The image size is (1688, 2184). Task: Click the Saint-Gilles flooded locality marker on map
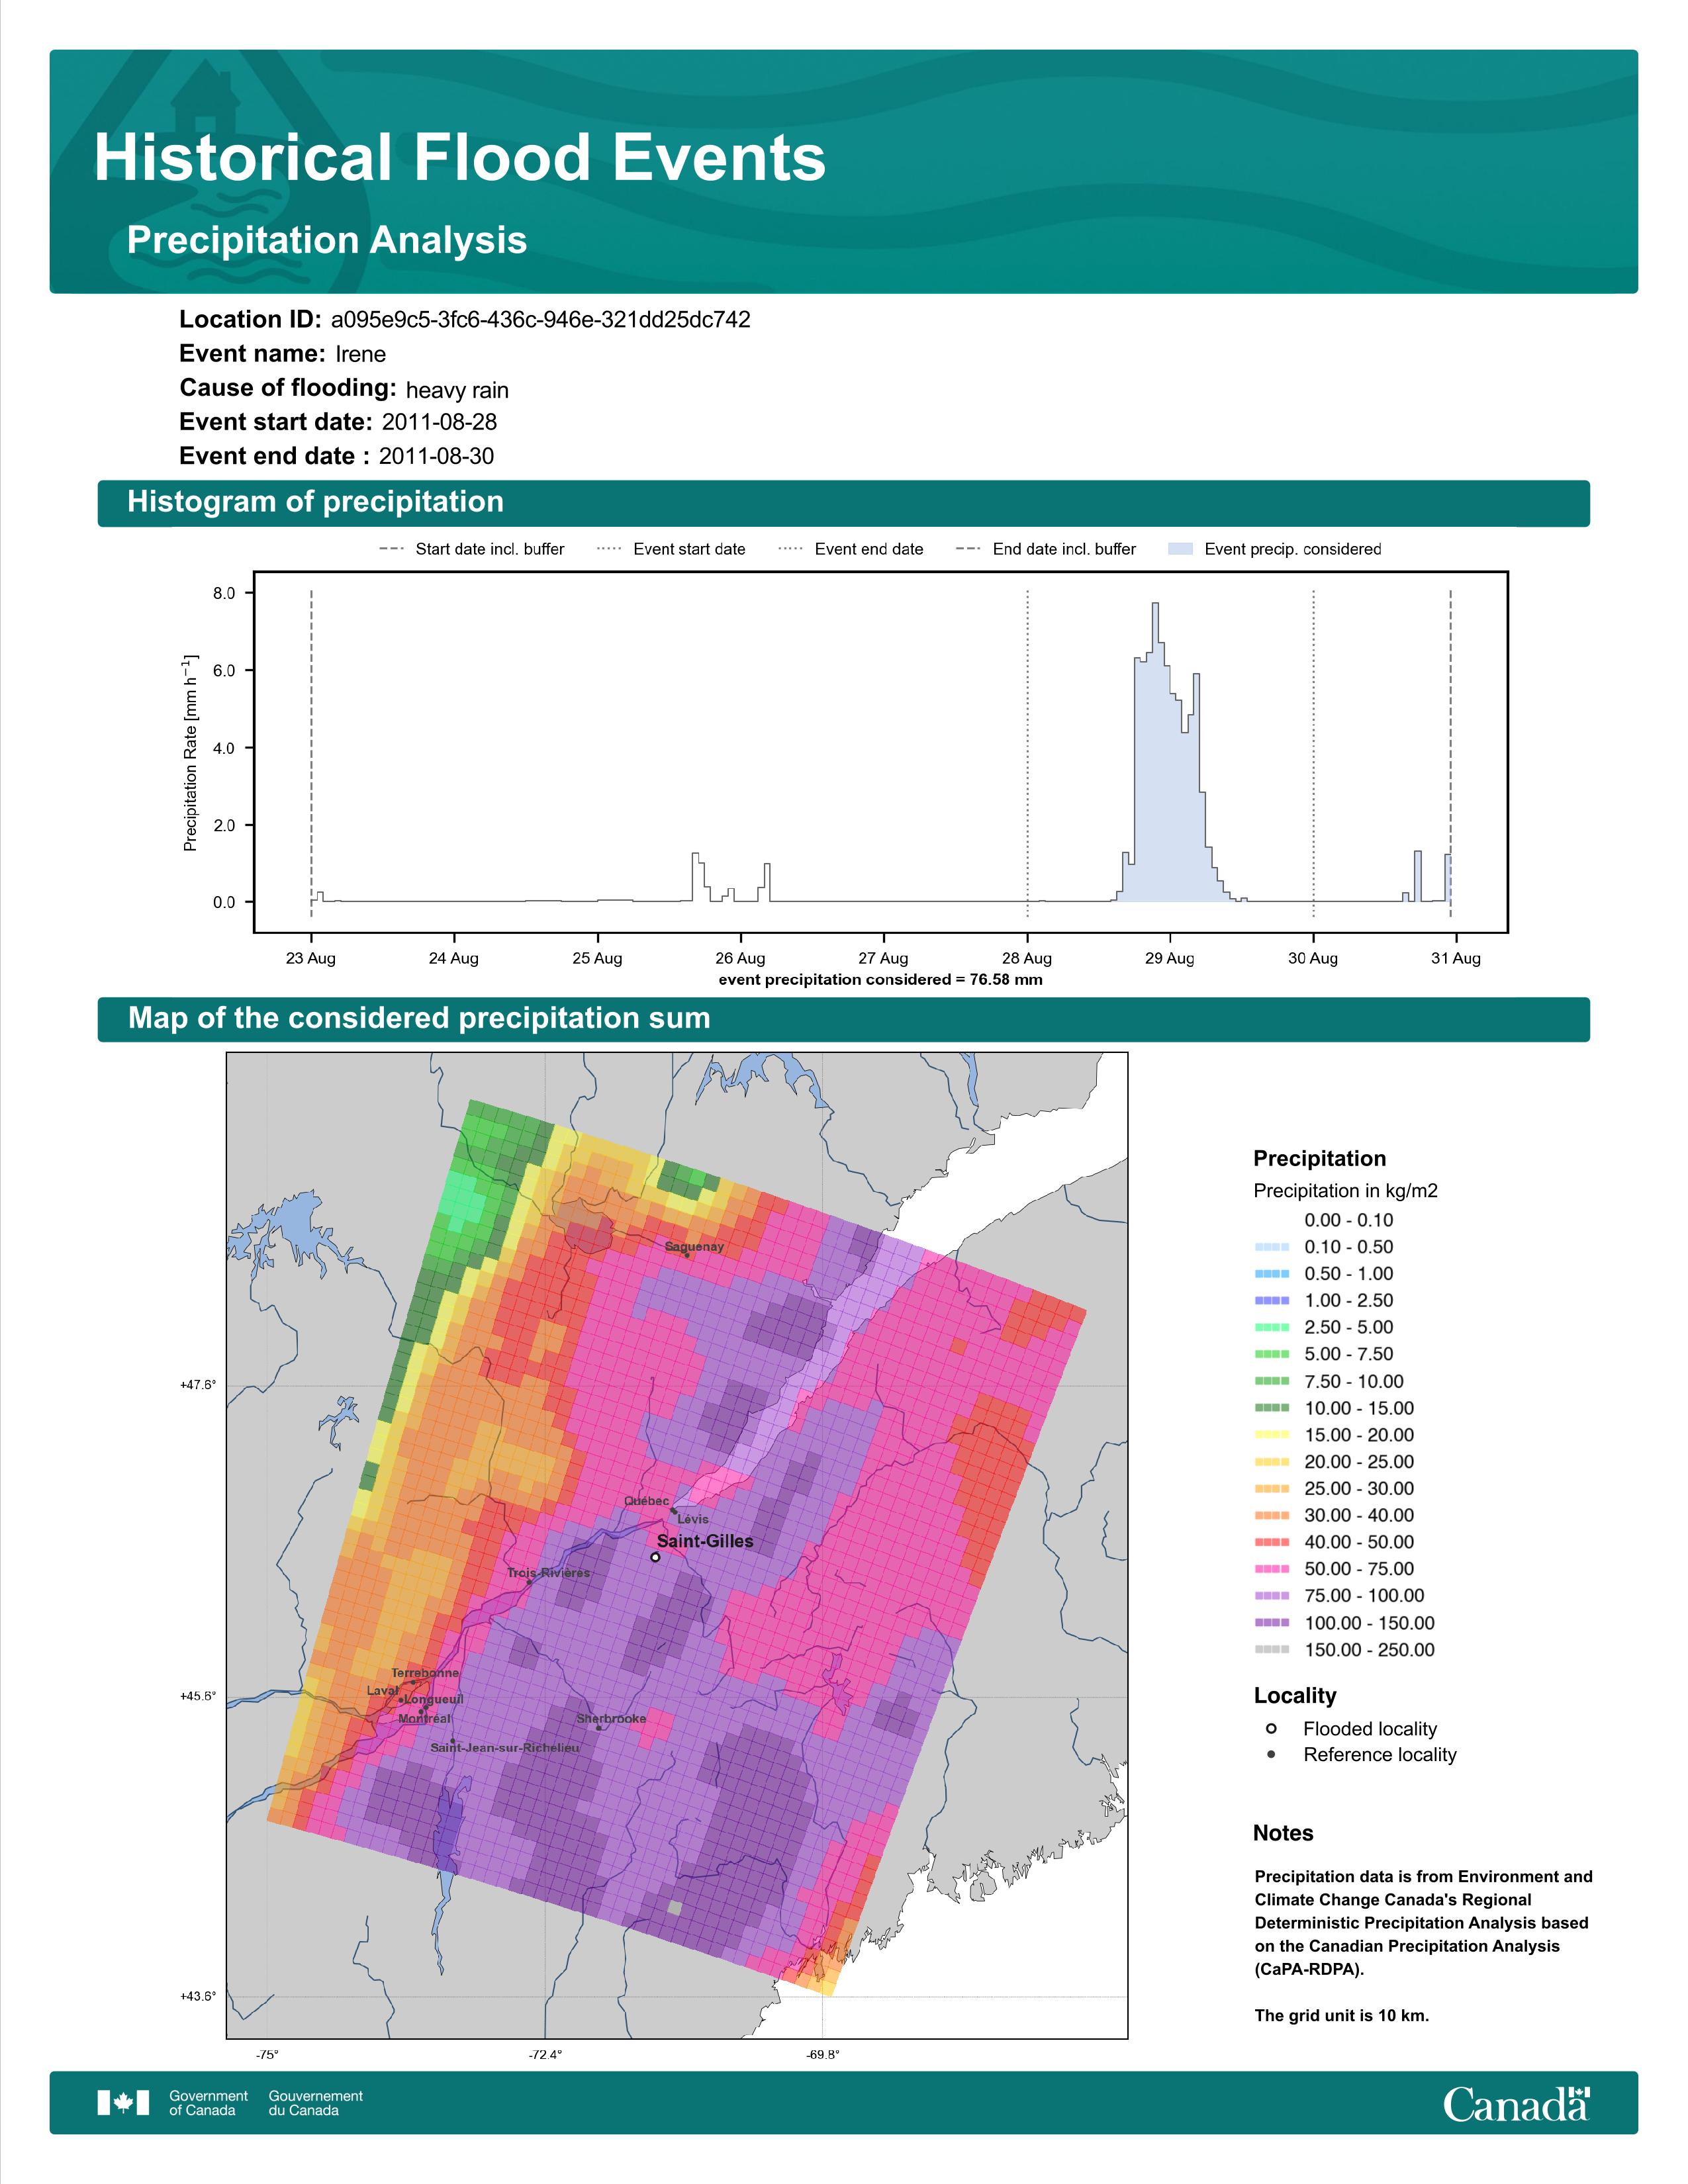655,1557
